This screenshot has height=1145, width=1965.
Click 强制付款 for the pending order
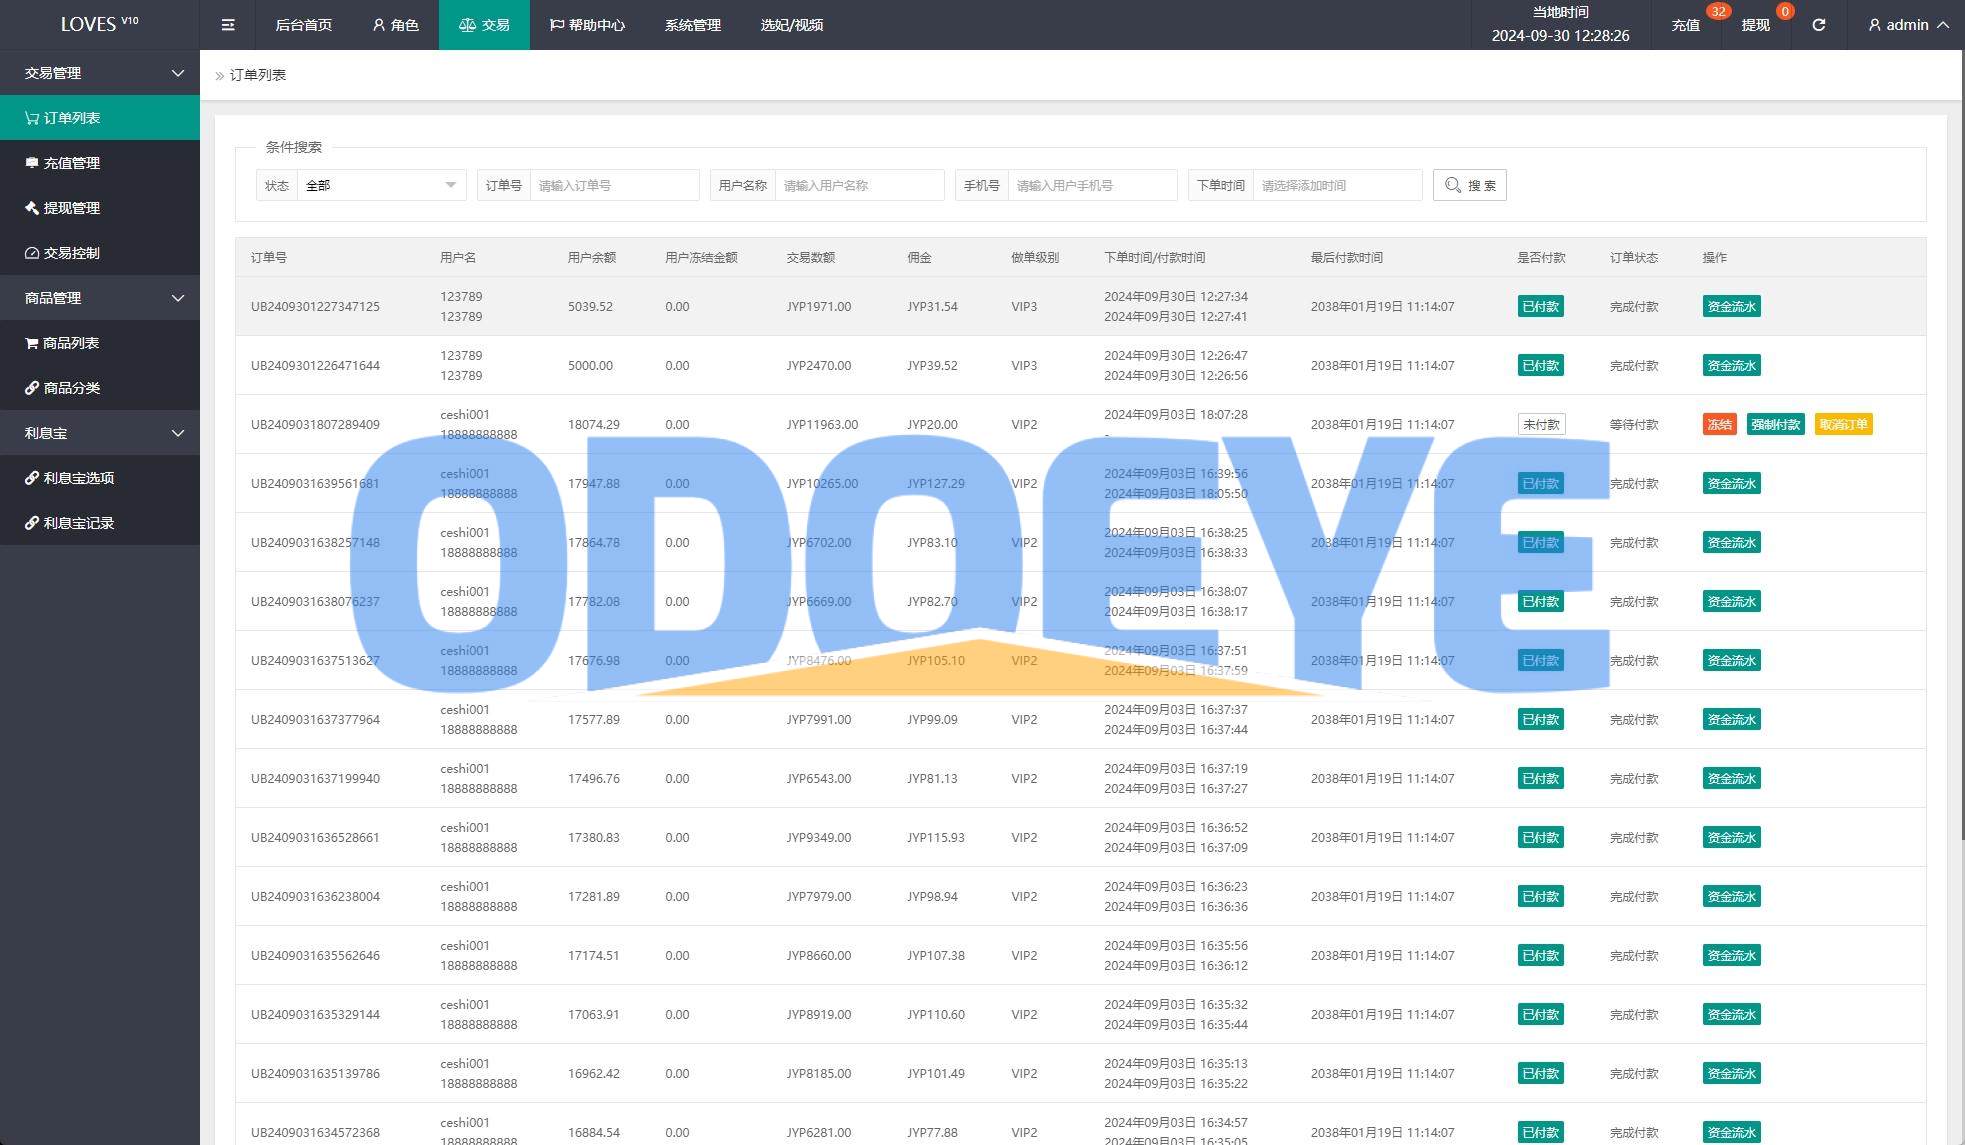pyautogui.click(x=1775, y=424)
